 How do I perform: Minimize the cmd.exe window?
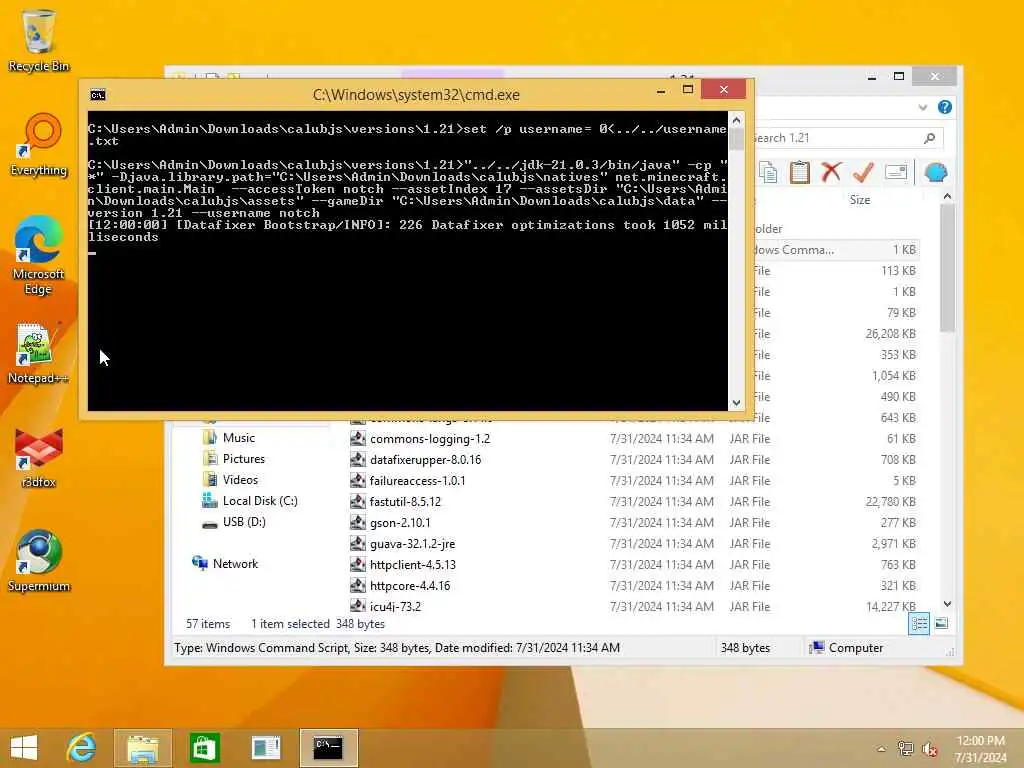click(x=661, y=90)
